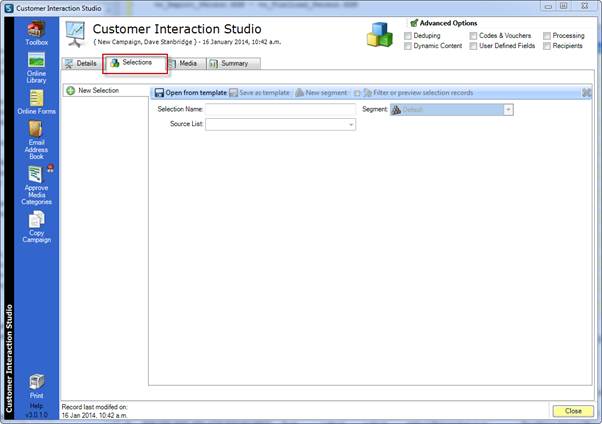Open the Toolbox icon in sidebar

click(36, 29)
